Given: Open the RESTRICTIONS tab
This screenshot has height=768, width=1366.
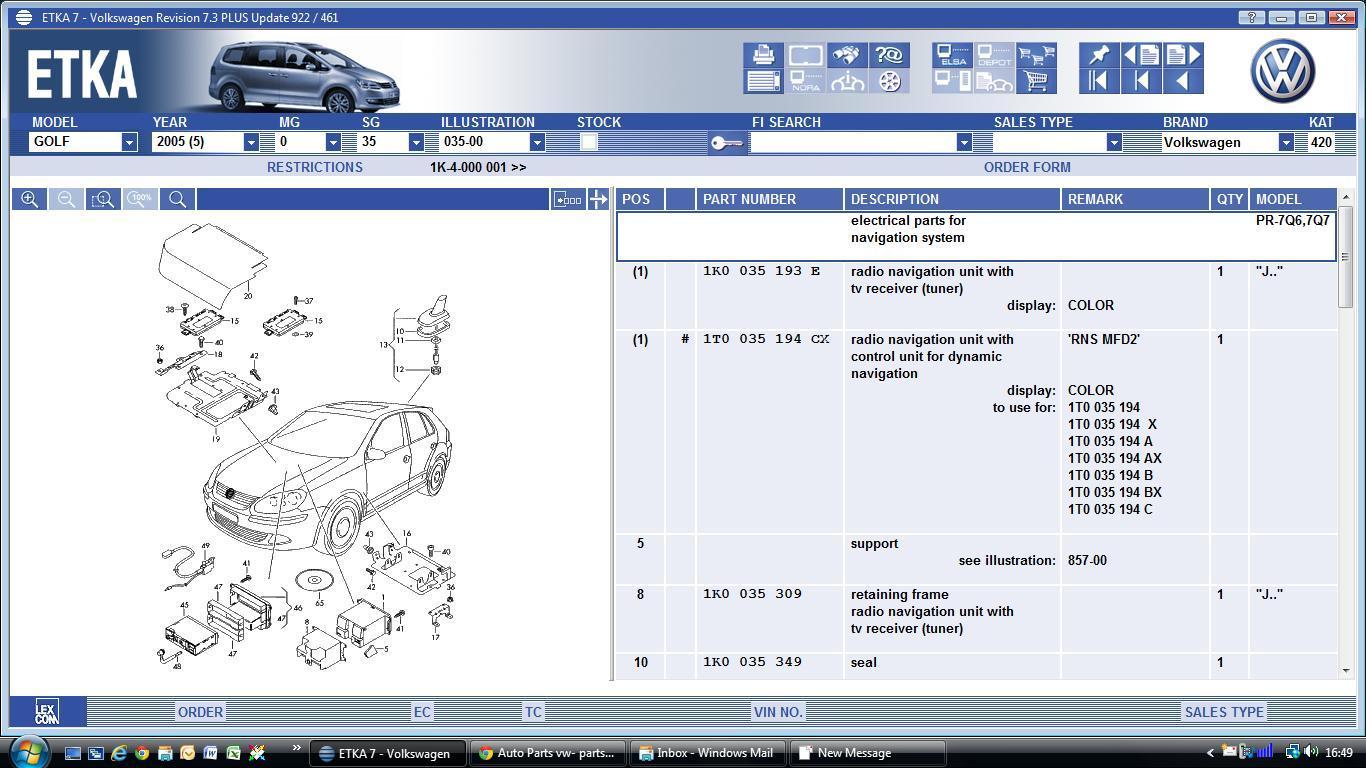Looking at the screenshot, I should click(315, 167).
